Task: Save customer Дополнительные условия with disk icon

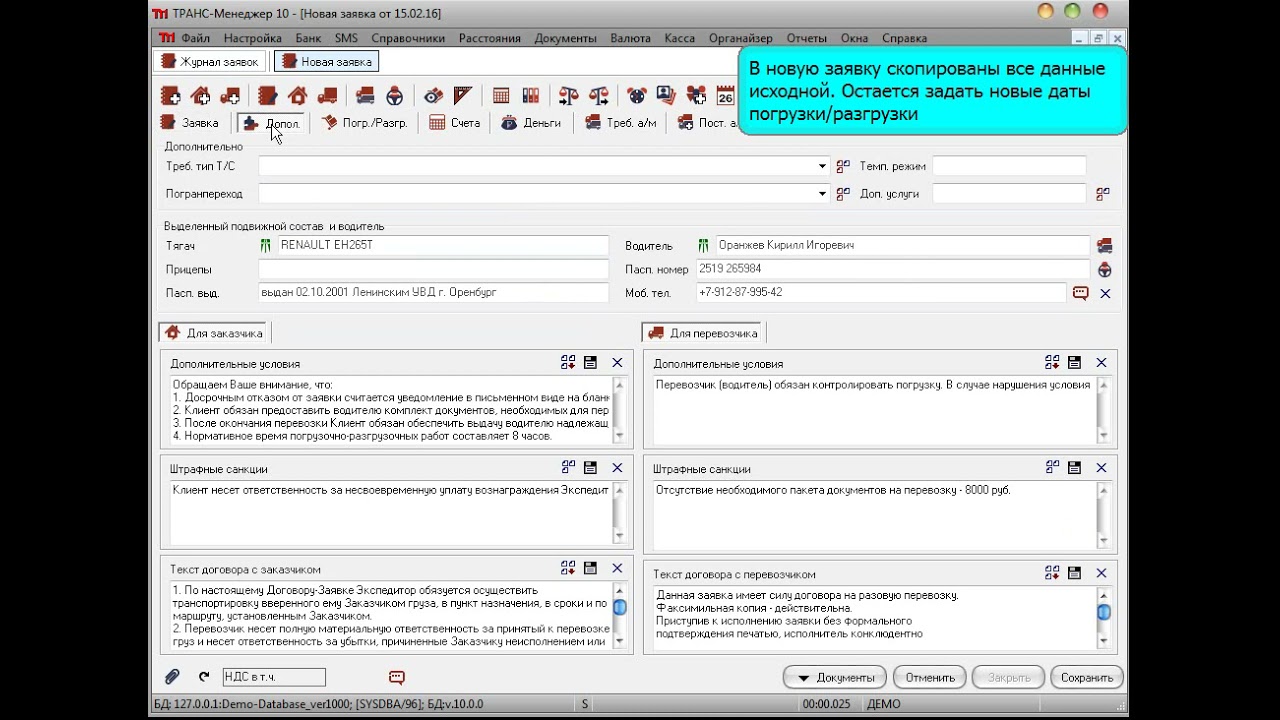Action: pyautogui.click(x=590, y=363)
